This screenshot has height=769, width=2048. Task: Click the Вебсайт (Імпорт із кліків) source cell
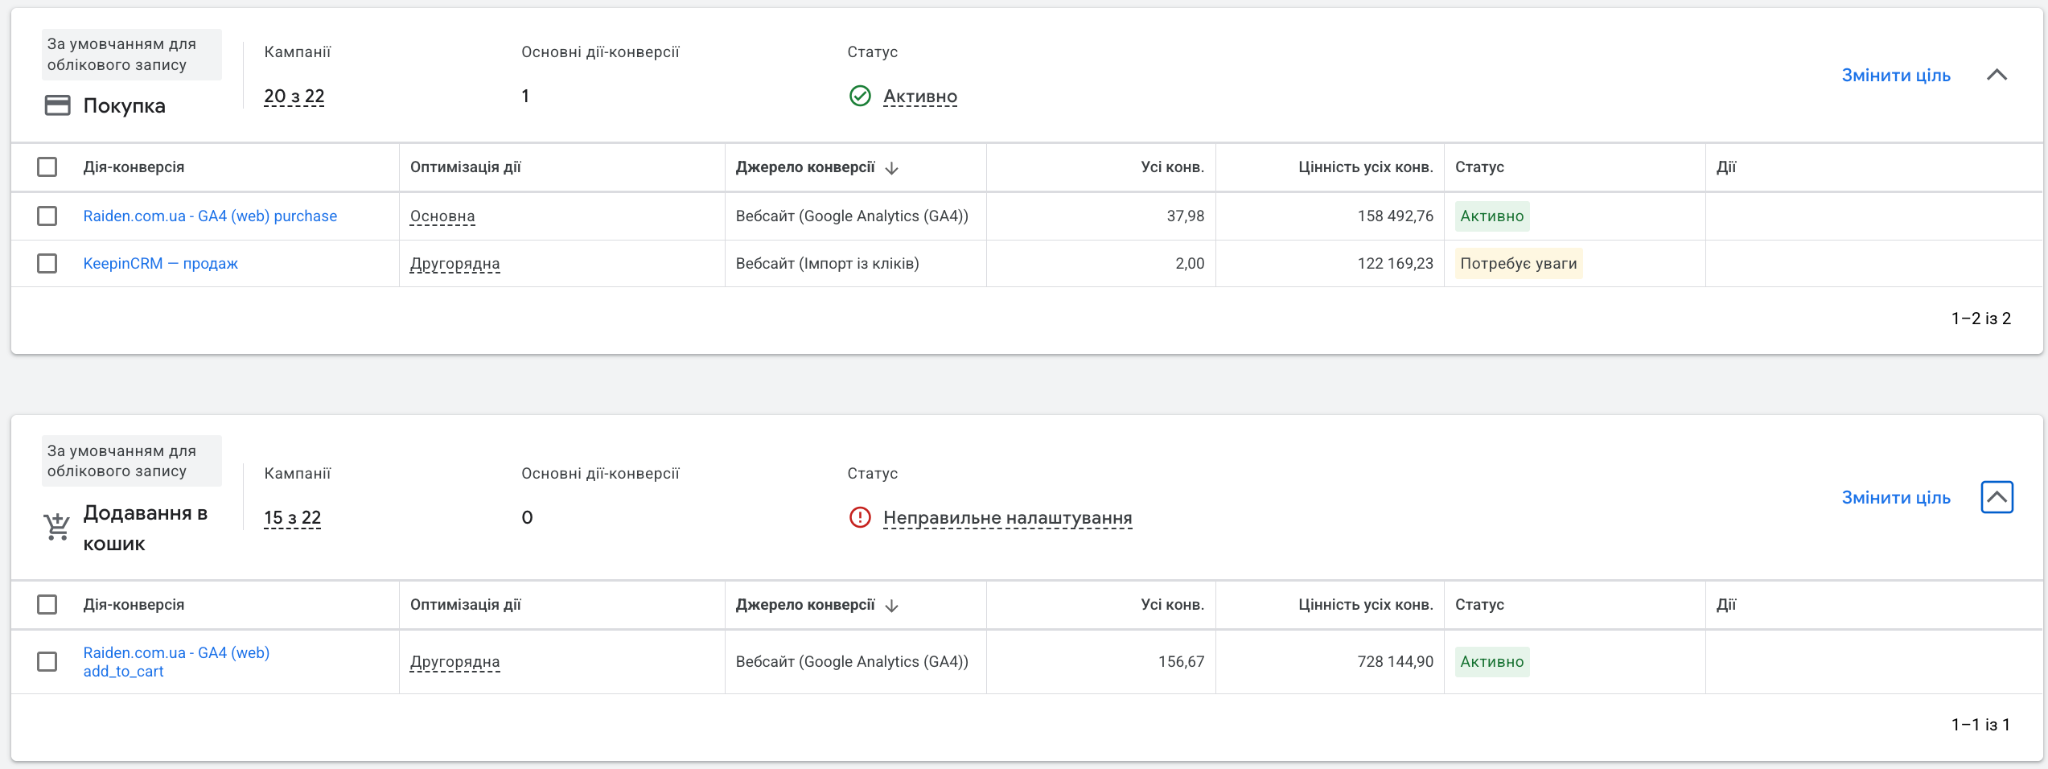(x=827, y=264)
